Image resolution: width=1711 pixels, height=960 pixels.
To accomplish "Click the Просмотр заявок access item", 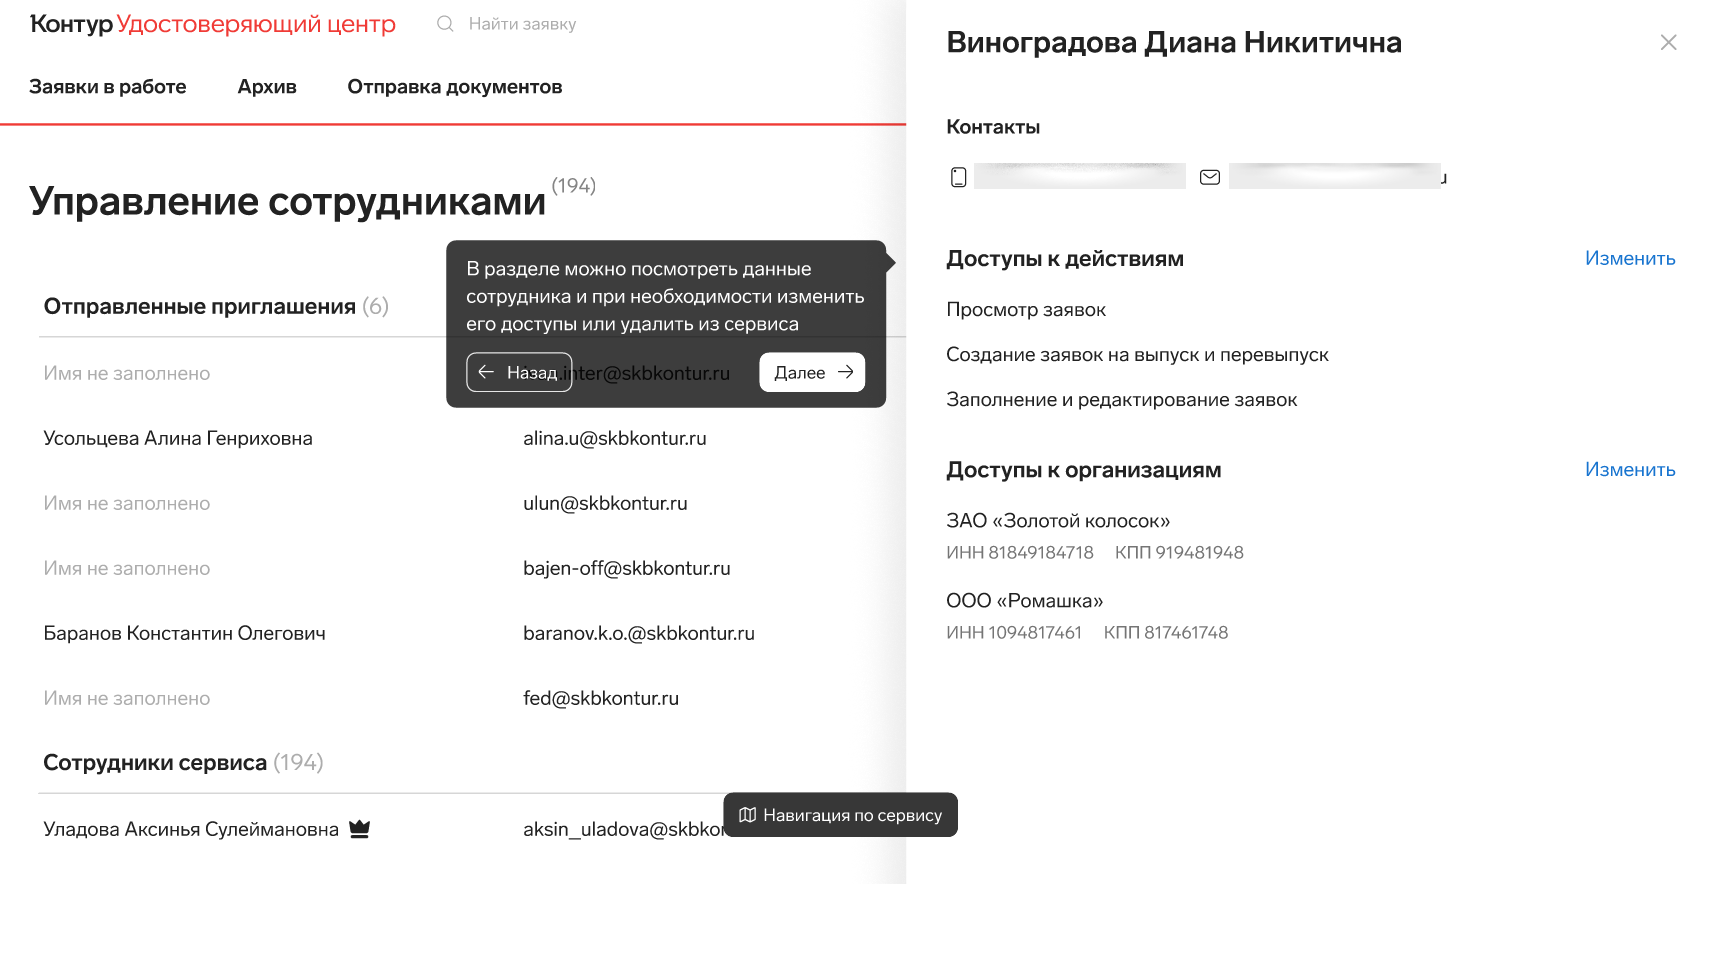I will 1026,309.
